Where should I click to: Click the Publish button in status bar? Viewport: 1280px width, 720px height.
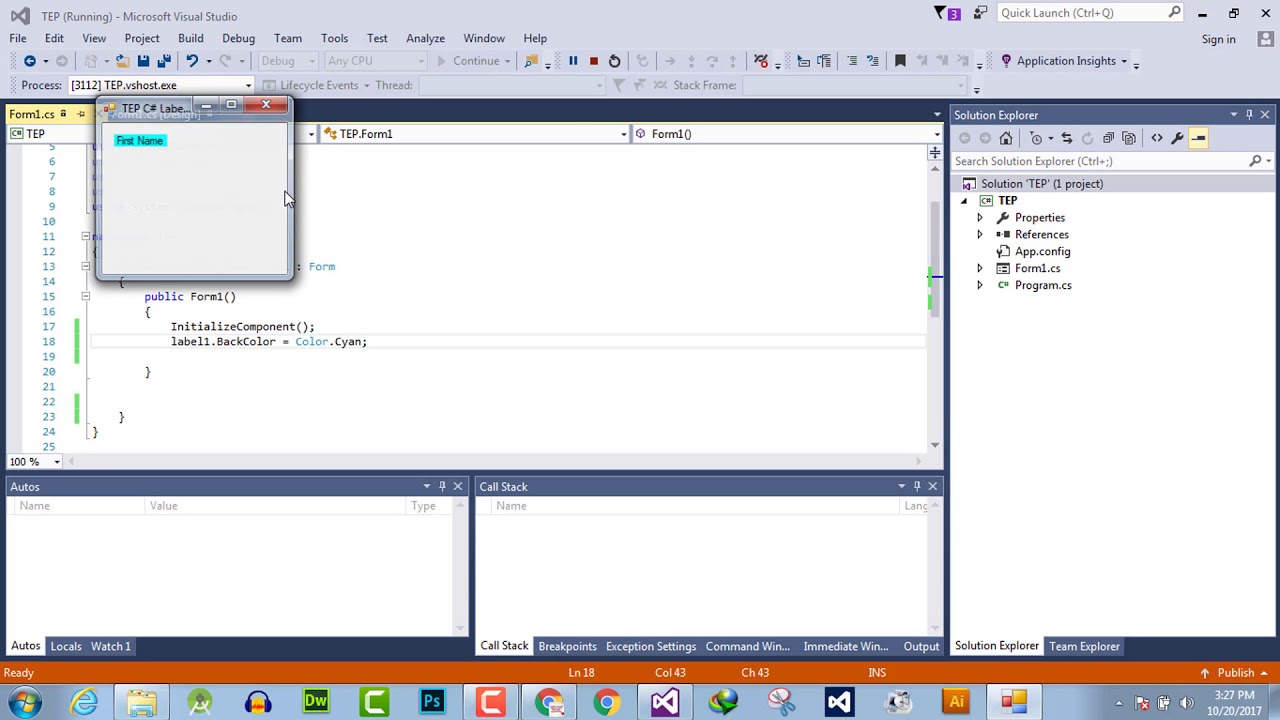pos(1236,673)
